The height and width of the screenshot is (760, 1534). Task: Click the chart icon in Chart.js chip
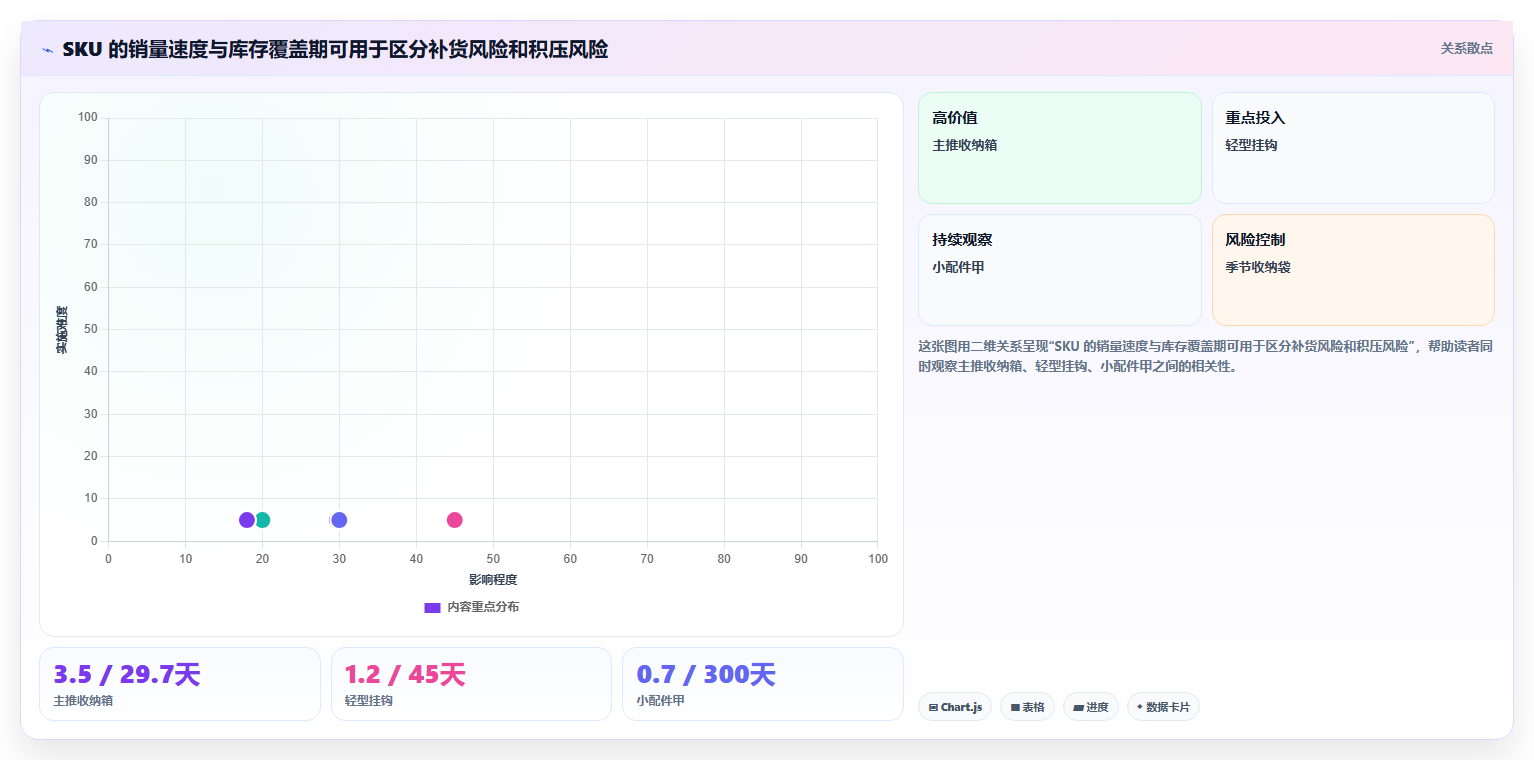click(933, 707)
